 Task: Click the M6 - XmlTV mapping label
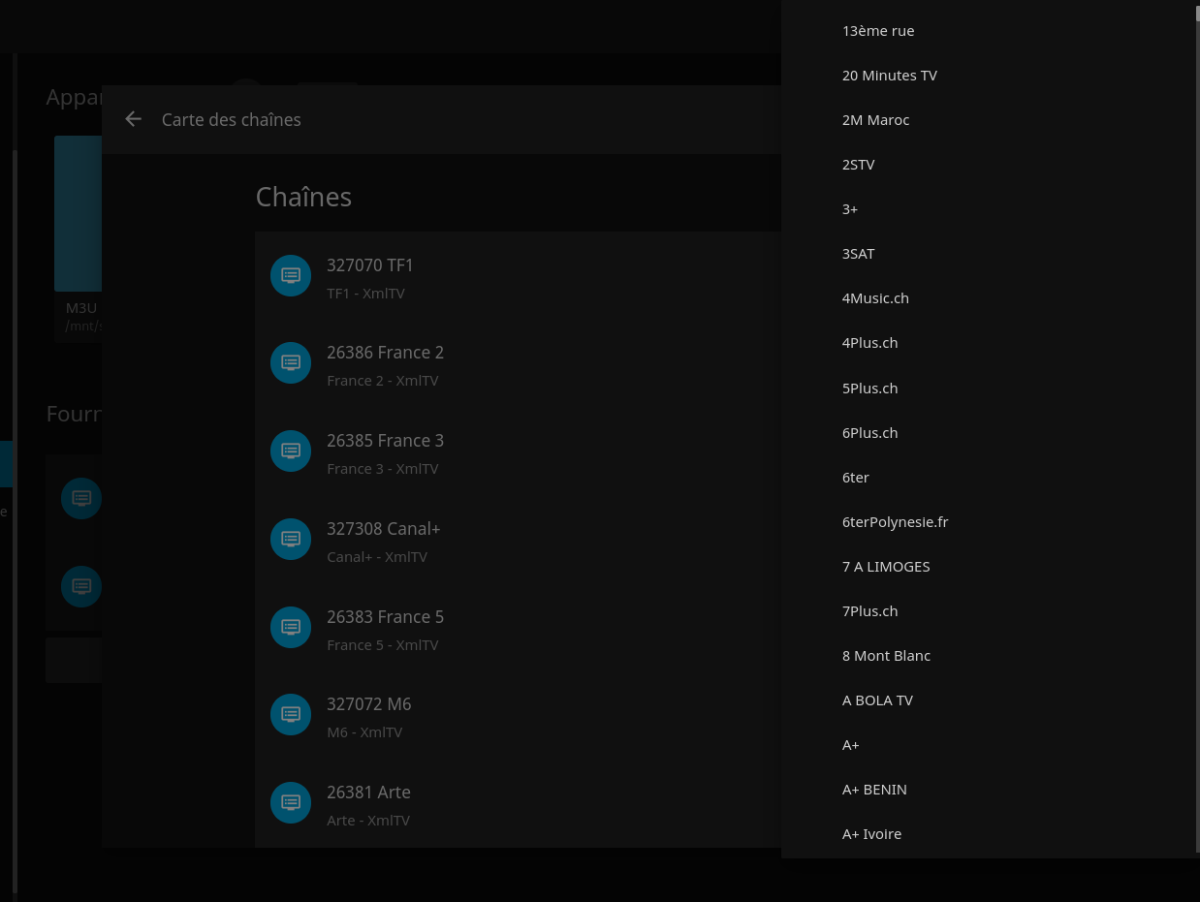(365, 732)
